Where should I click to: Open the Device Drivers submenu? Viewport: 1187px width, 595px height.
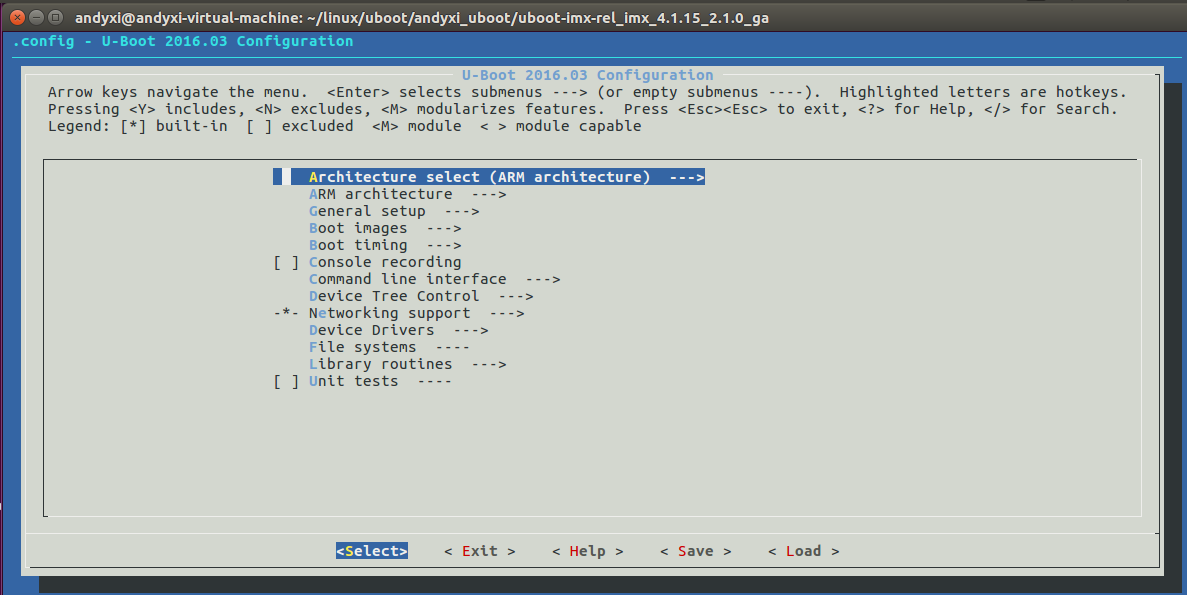tap(375, 329)
